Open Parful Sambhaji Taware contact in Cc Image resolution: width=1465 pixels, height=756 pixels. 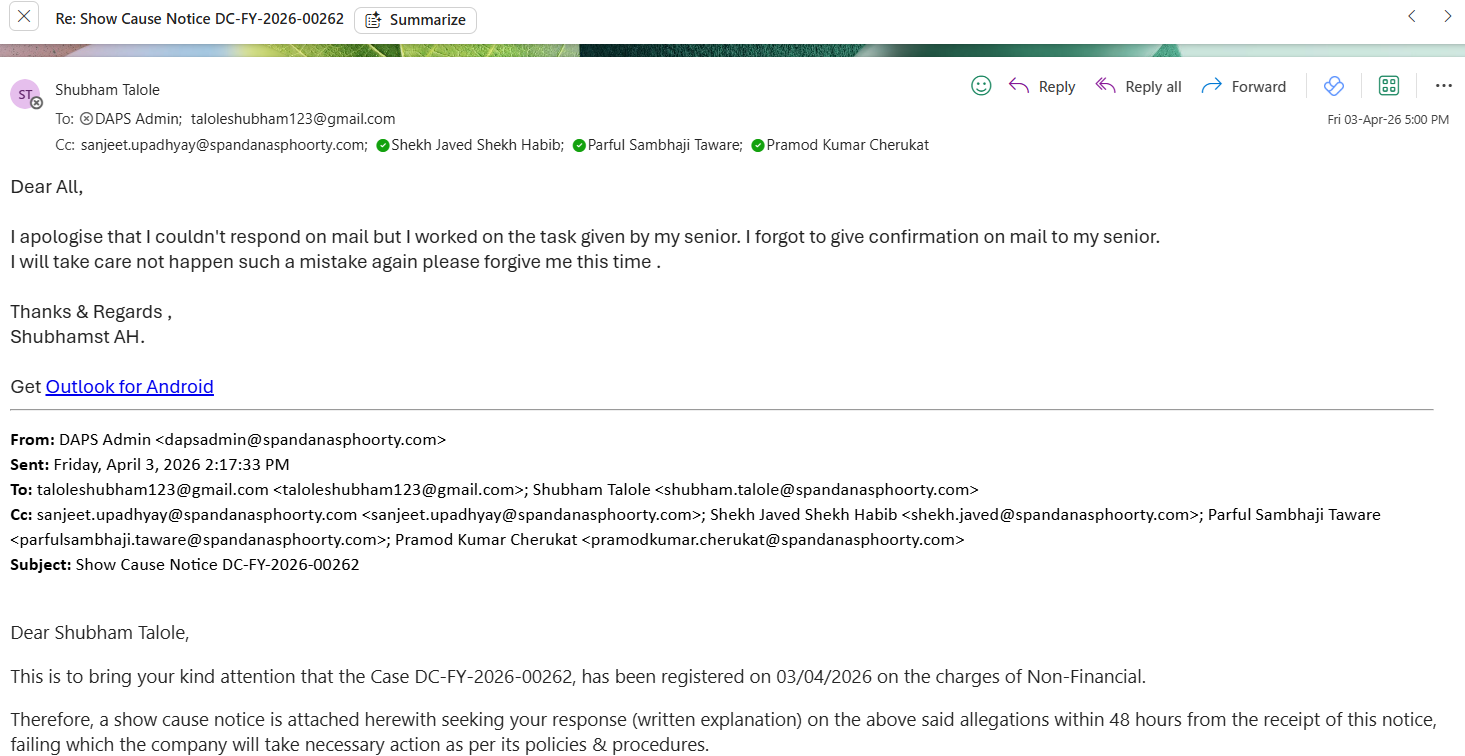(x=664, y=145)
